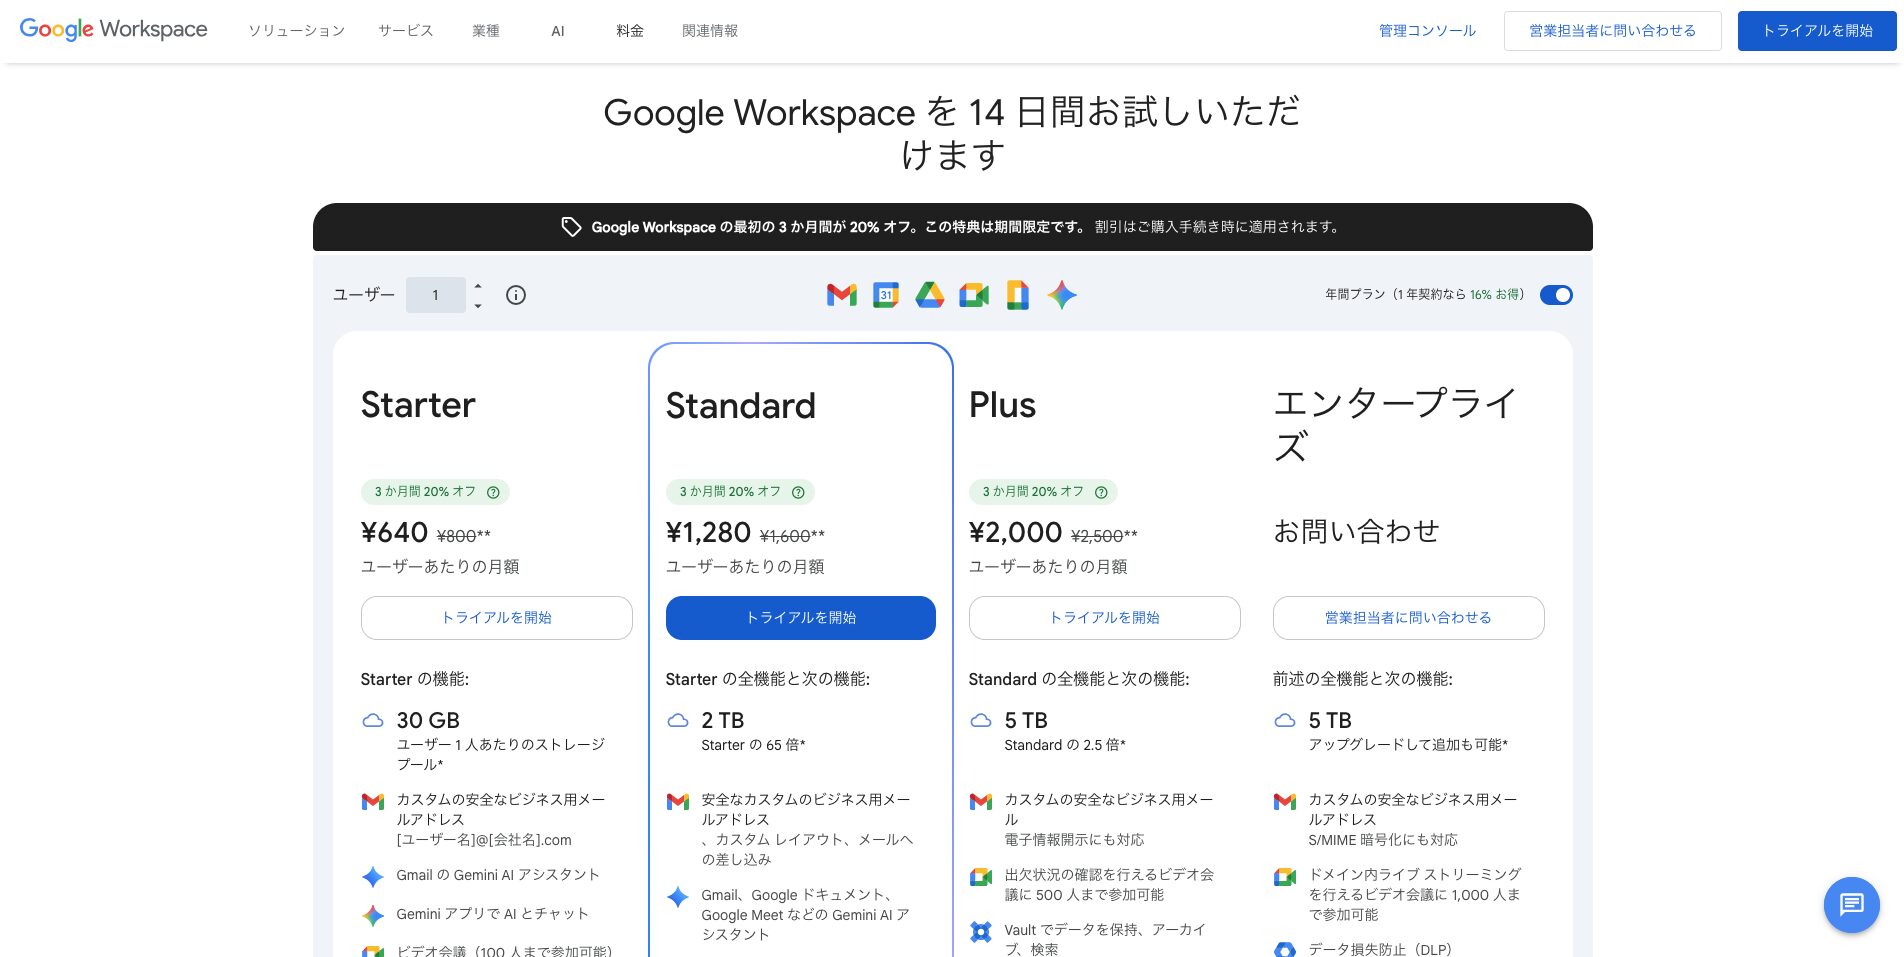
Task: Select the 料金 menu item
Action: tap(629, 31)
